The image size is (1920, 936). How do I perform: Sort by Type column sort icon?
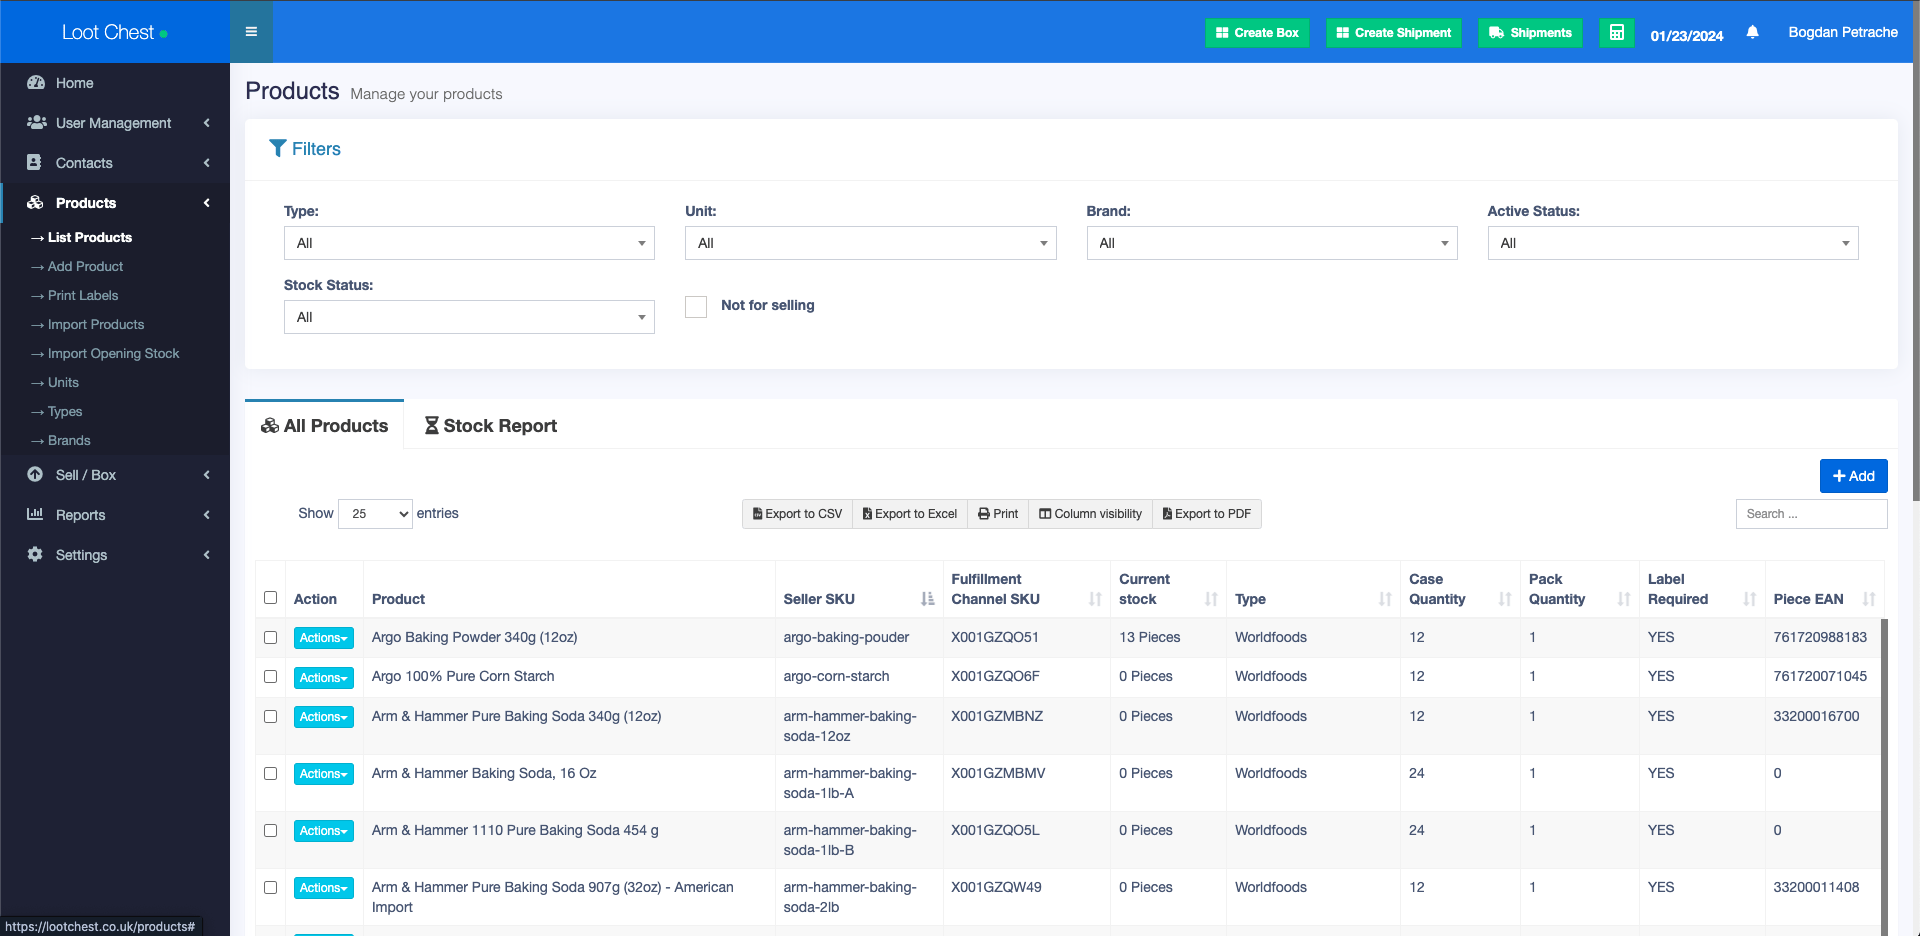[x=1385, y=599]
